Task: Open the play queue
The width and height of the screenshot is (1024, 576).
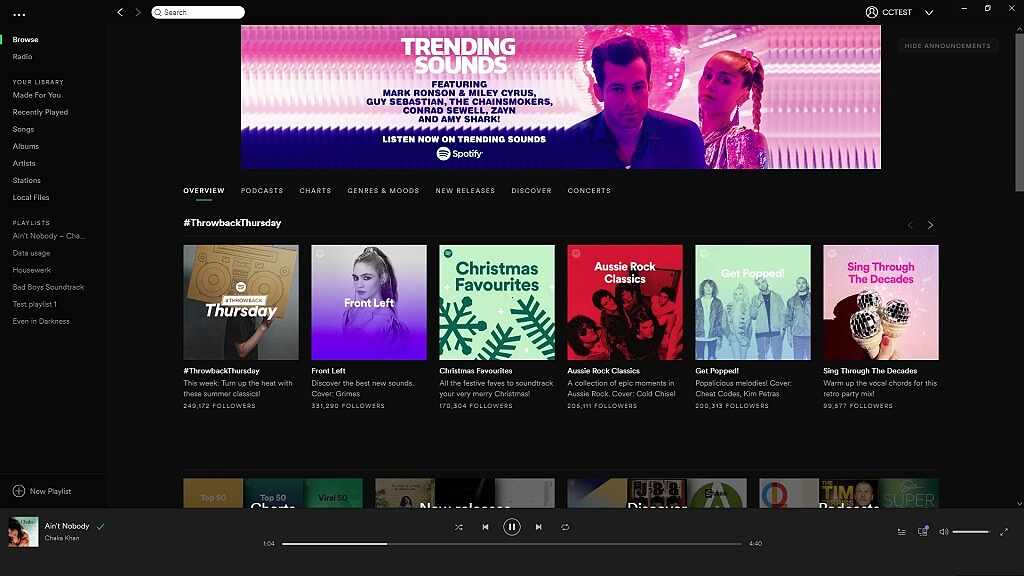Action: coord(899,531)
